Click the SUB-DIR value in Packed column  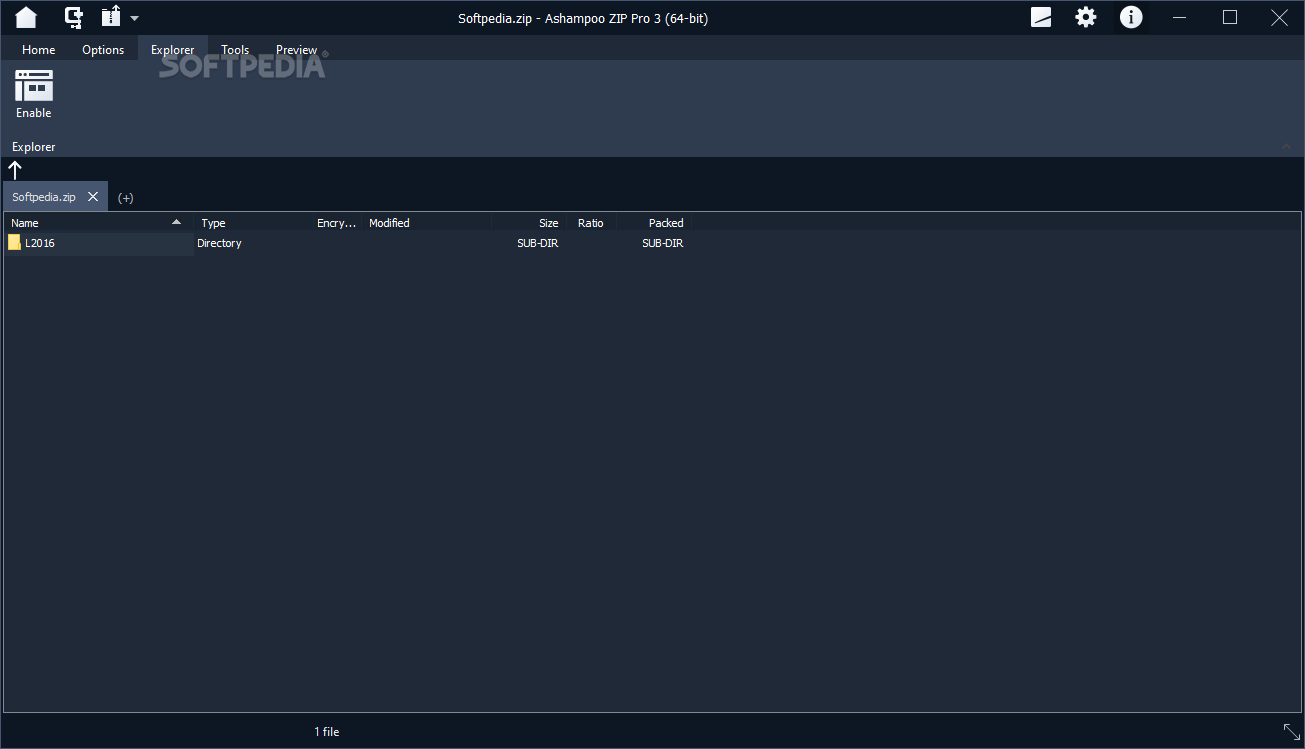(x=662, y=243)
